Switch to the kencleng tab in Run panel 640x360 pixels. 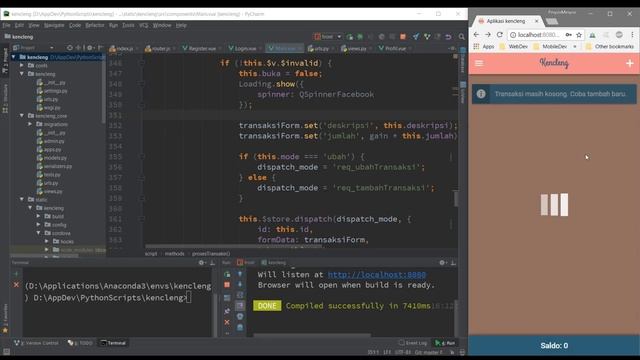tap(273, 262)
